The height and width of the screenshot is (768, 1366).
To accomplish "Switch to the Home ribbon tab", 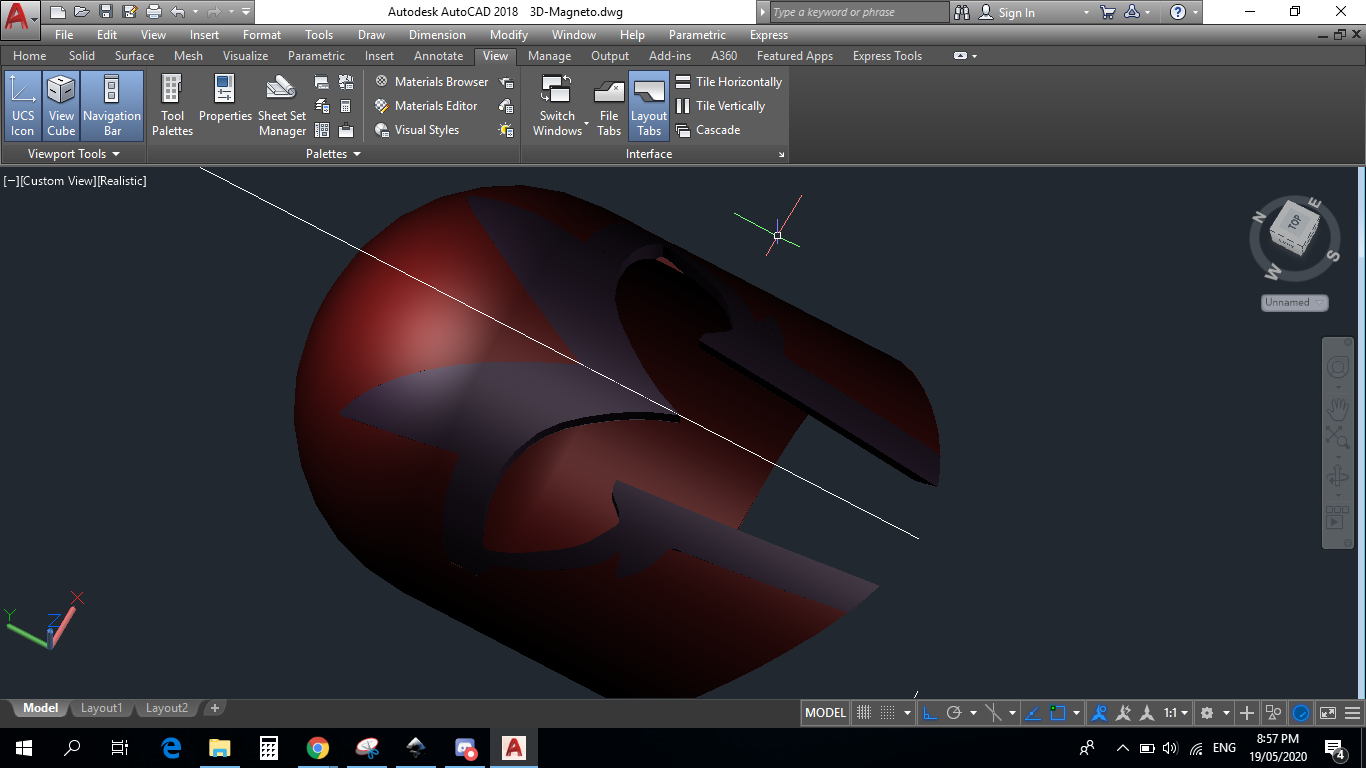I will click(29, 56).
